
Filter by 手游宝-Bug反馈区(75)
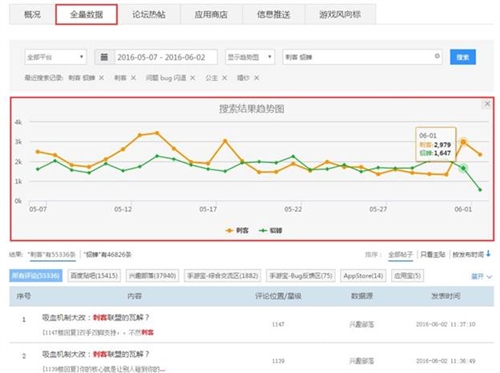click(301, 276)
